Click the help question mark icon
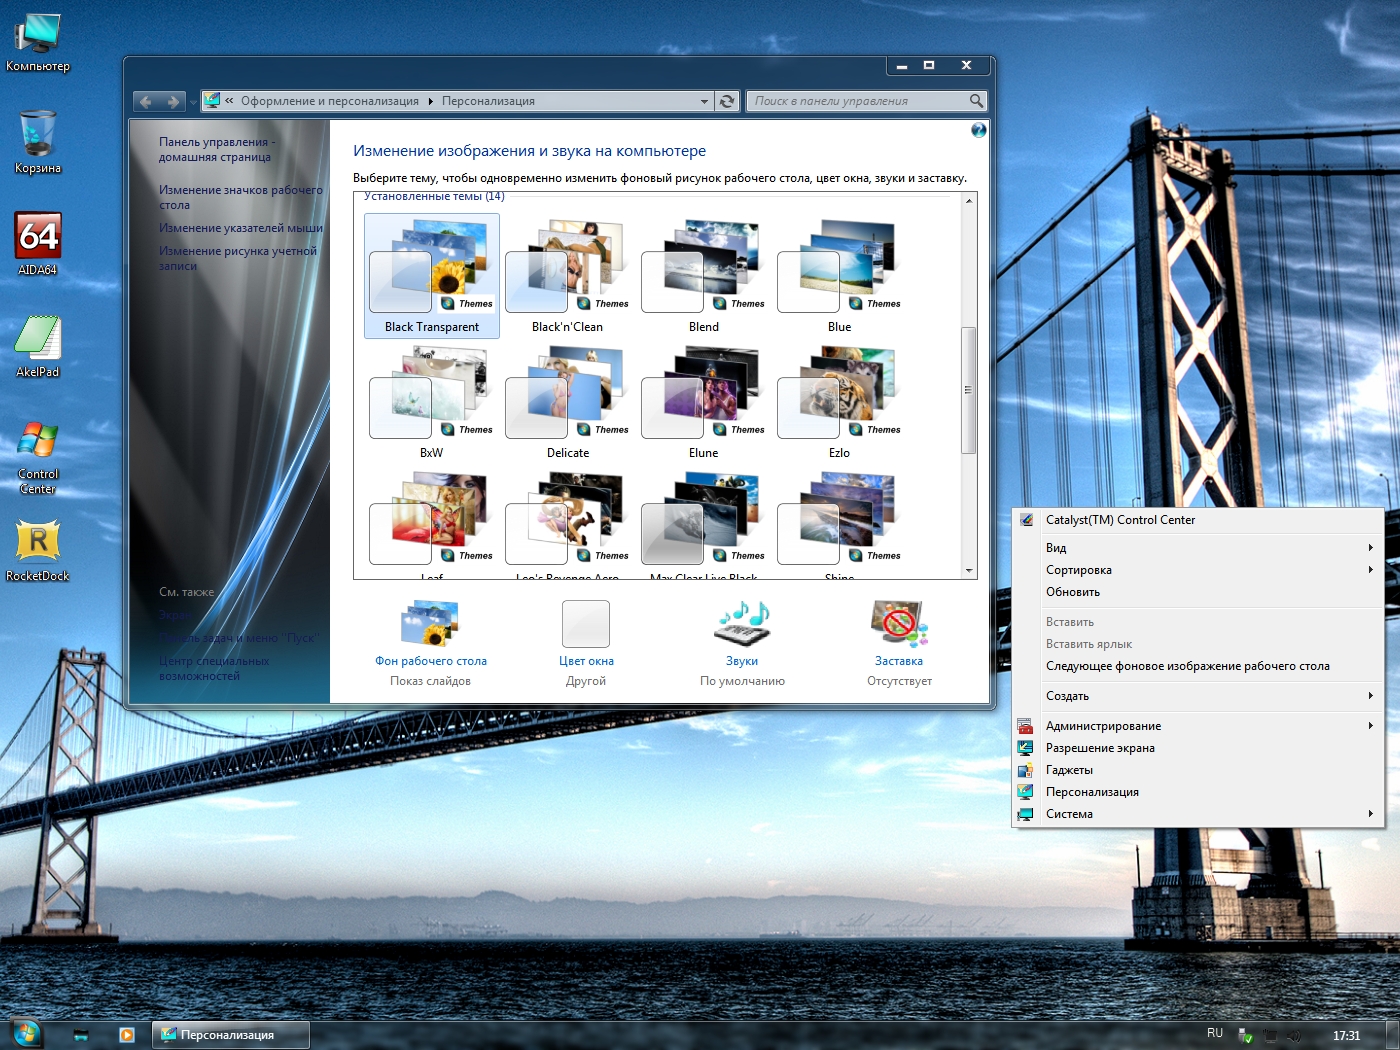1400x1050 pixels. 978,130
